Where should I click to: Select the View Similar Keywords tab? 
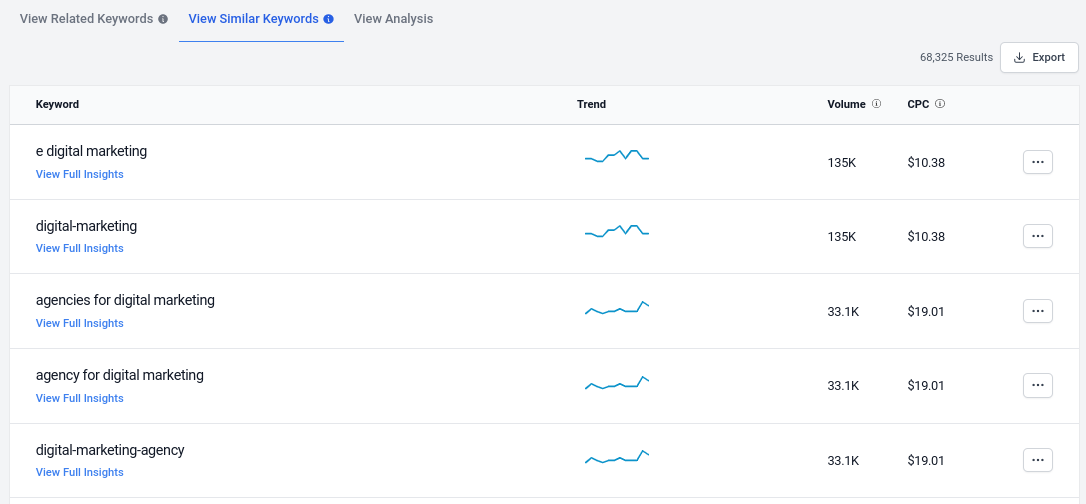[253, 19]
